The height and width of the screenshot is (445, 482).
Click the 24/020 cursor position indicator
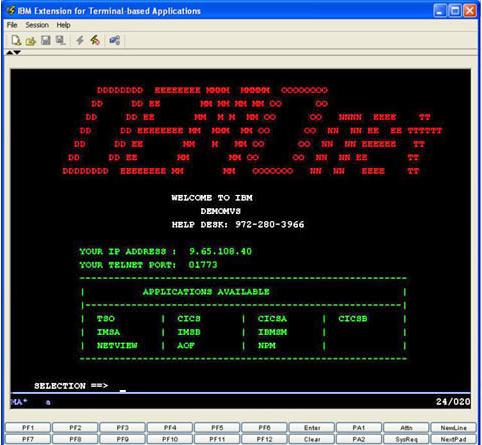pyautogui.click(x=453, y=402)
